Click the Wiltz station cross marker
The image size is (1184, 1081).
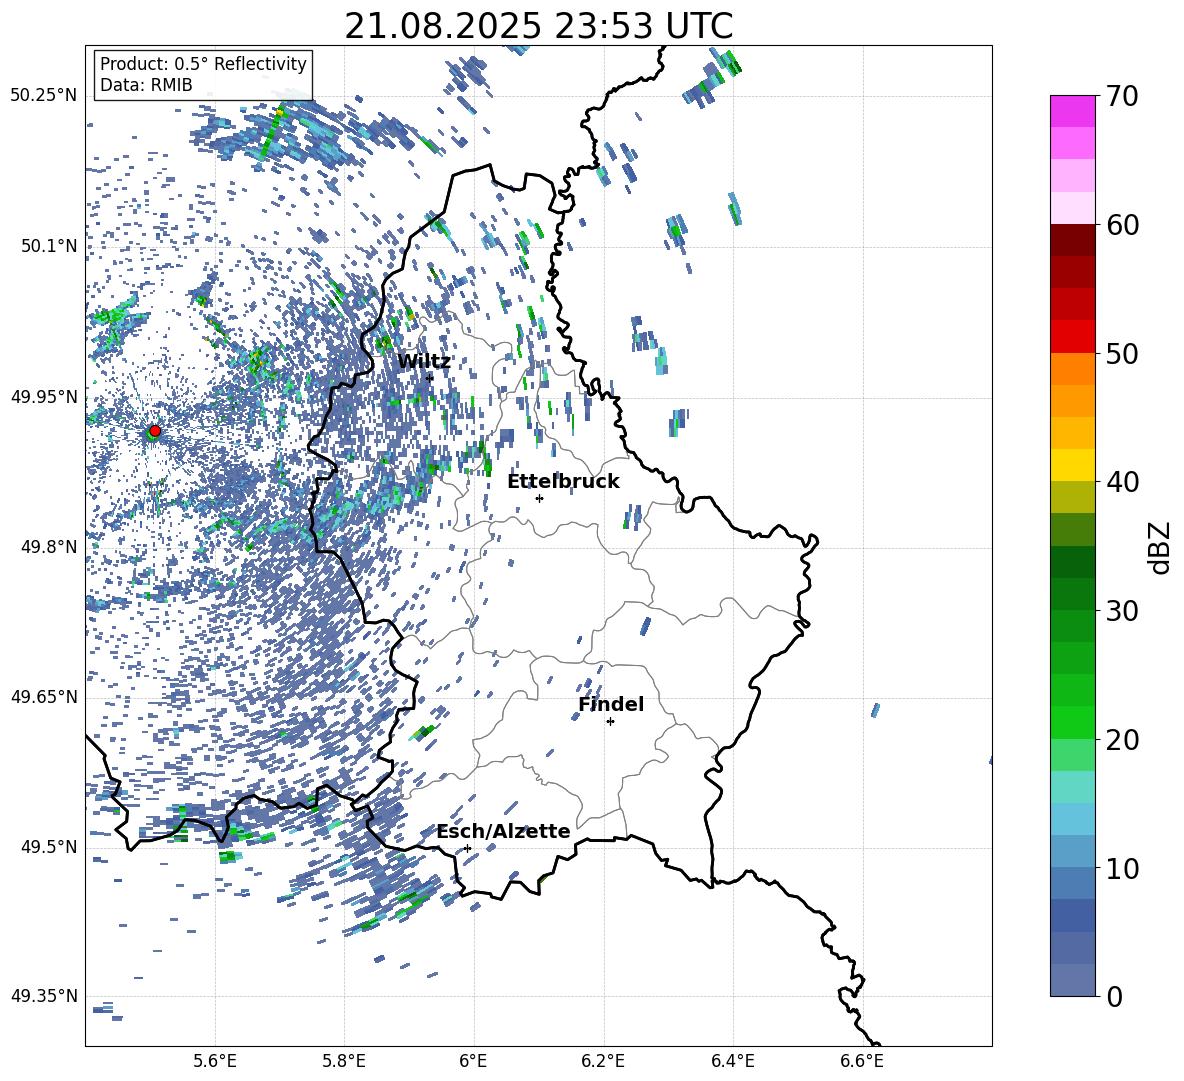430,378
